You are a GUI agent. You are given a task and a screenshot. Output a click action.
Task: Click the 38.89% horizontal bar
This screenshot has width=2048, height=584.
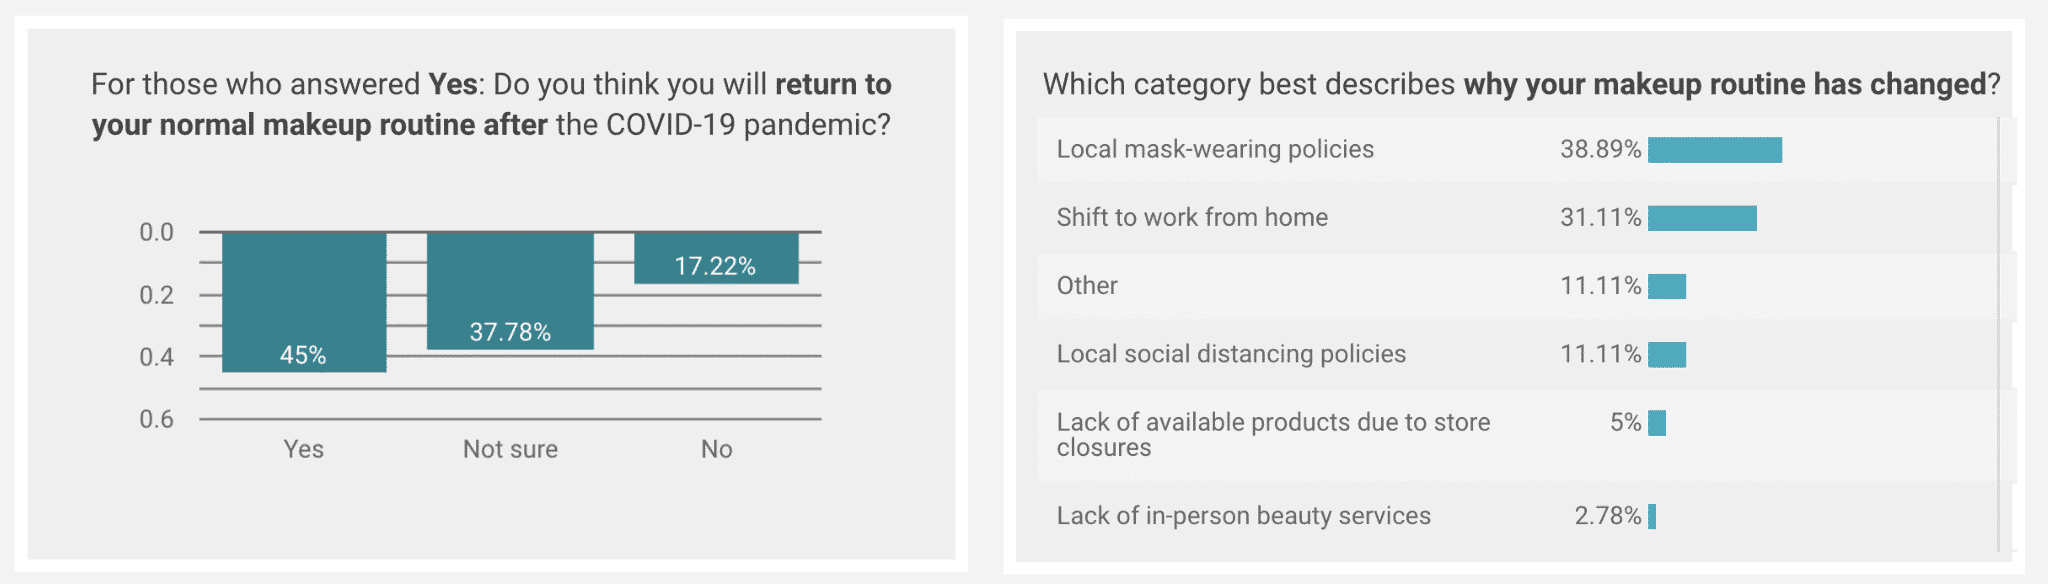click(1715, 150)
